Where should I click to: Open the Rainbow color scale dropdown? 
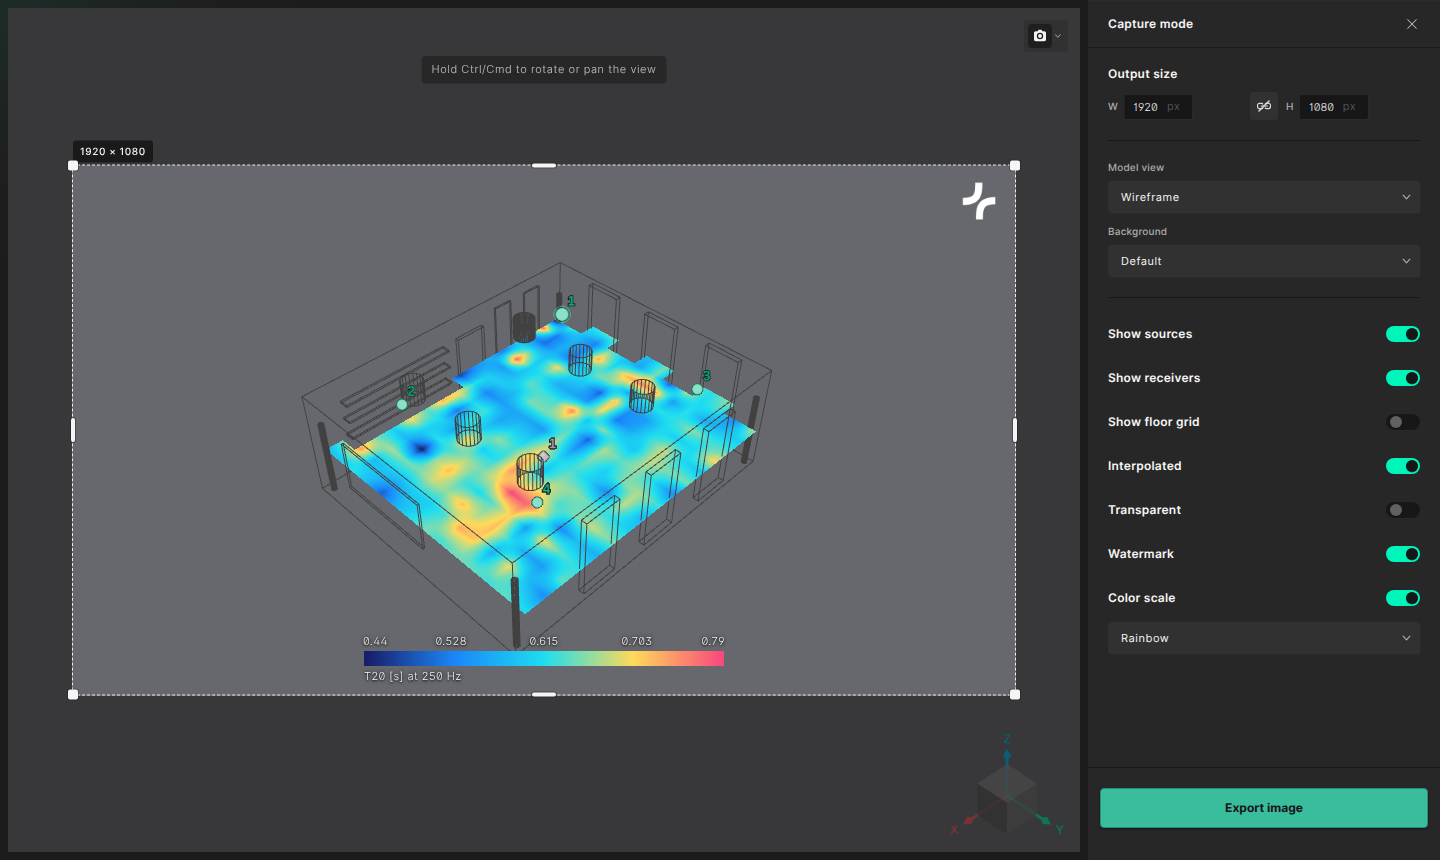1264,638
